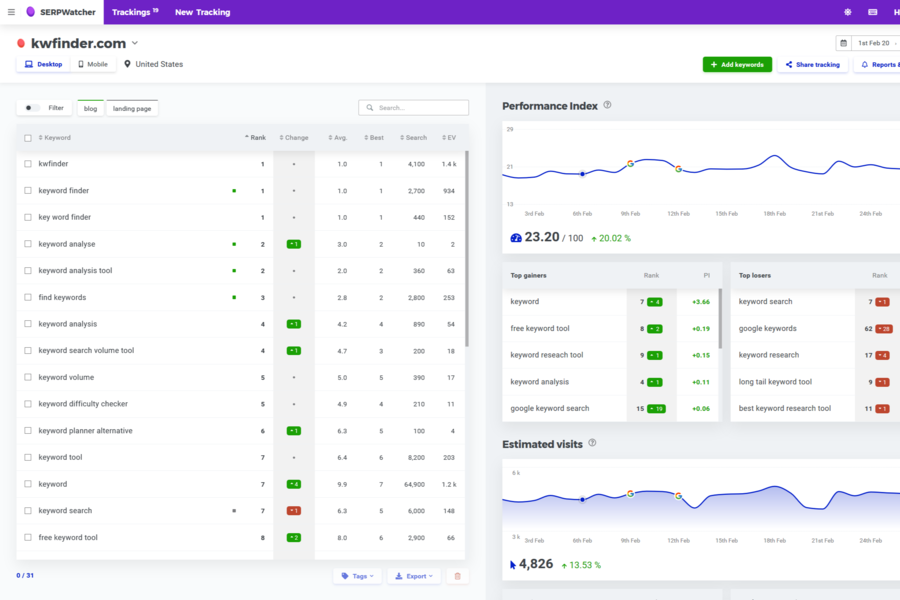The width and height of the screenshot is (900, 600).
Task: Tick the checkbox for keyword analyse
Action: click(28, 244)
